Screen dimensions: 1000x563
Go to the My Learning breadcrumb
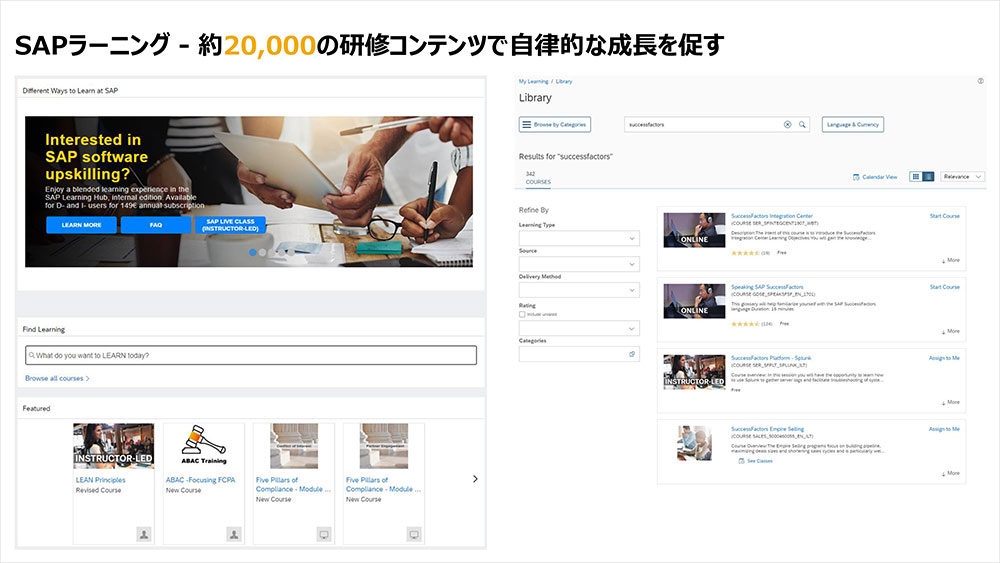[x=533, y=82]
